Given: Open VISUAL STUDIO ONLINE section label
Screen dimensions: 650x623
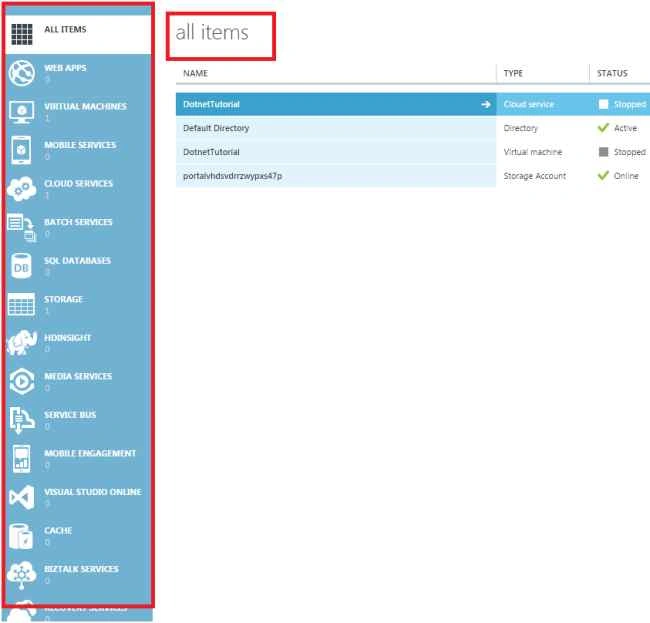Looking at the screenshot, I should 93,492.
